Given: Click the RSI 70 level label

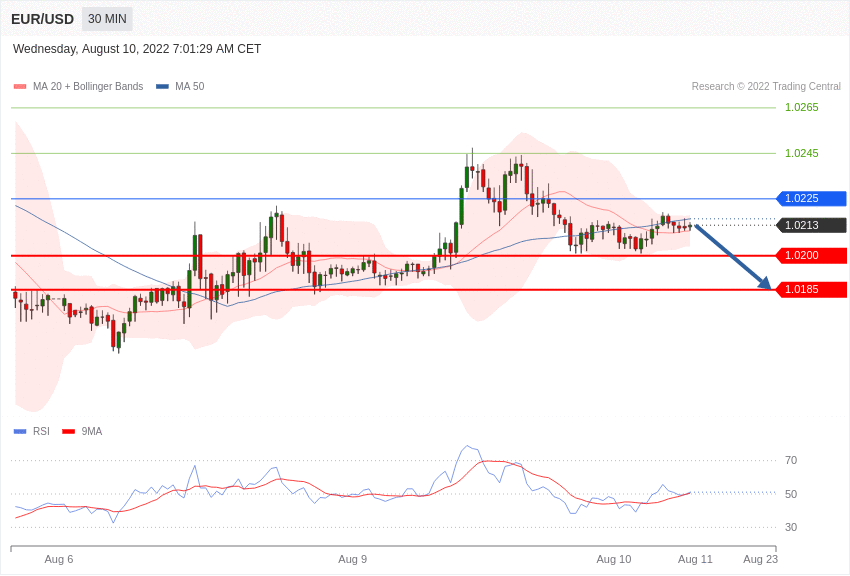Looking at the screenshot, I should tap(791, 461).
